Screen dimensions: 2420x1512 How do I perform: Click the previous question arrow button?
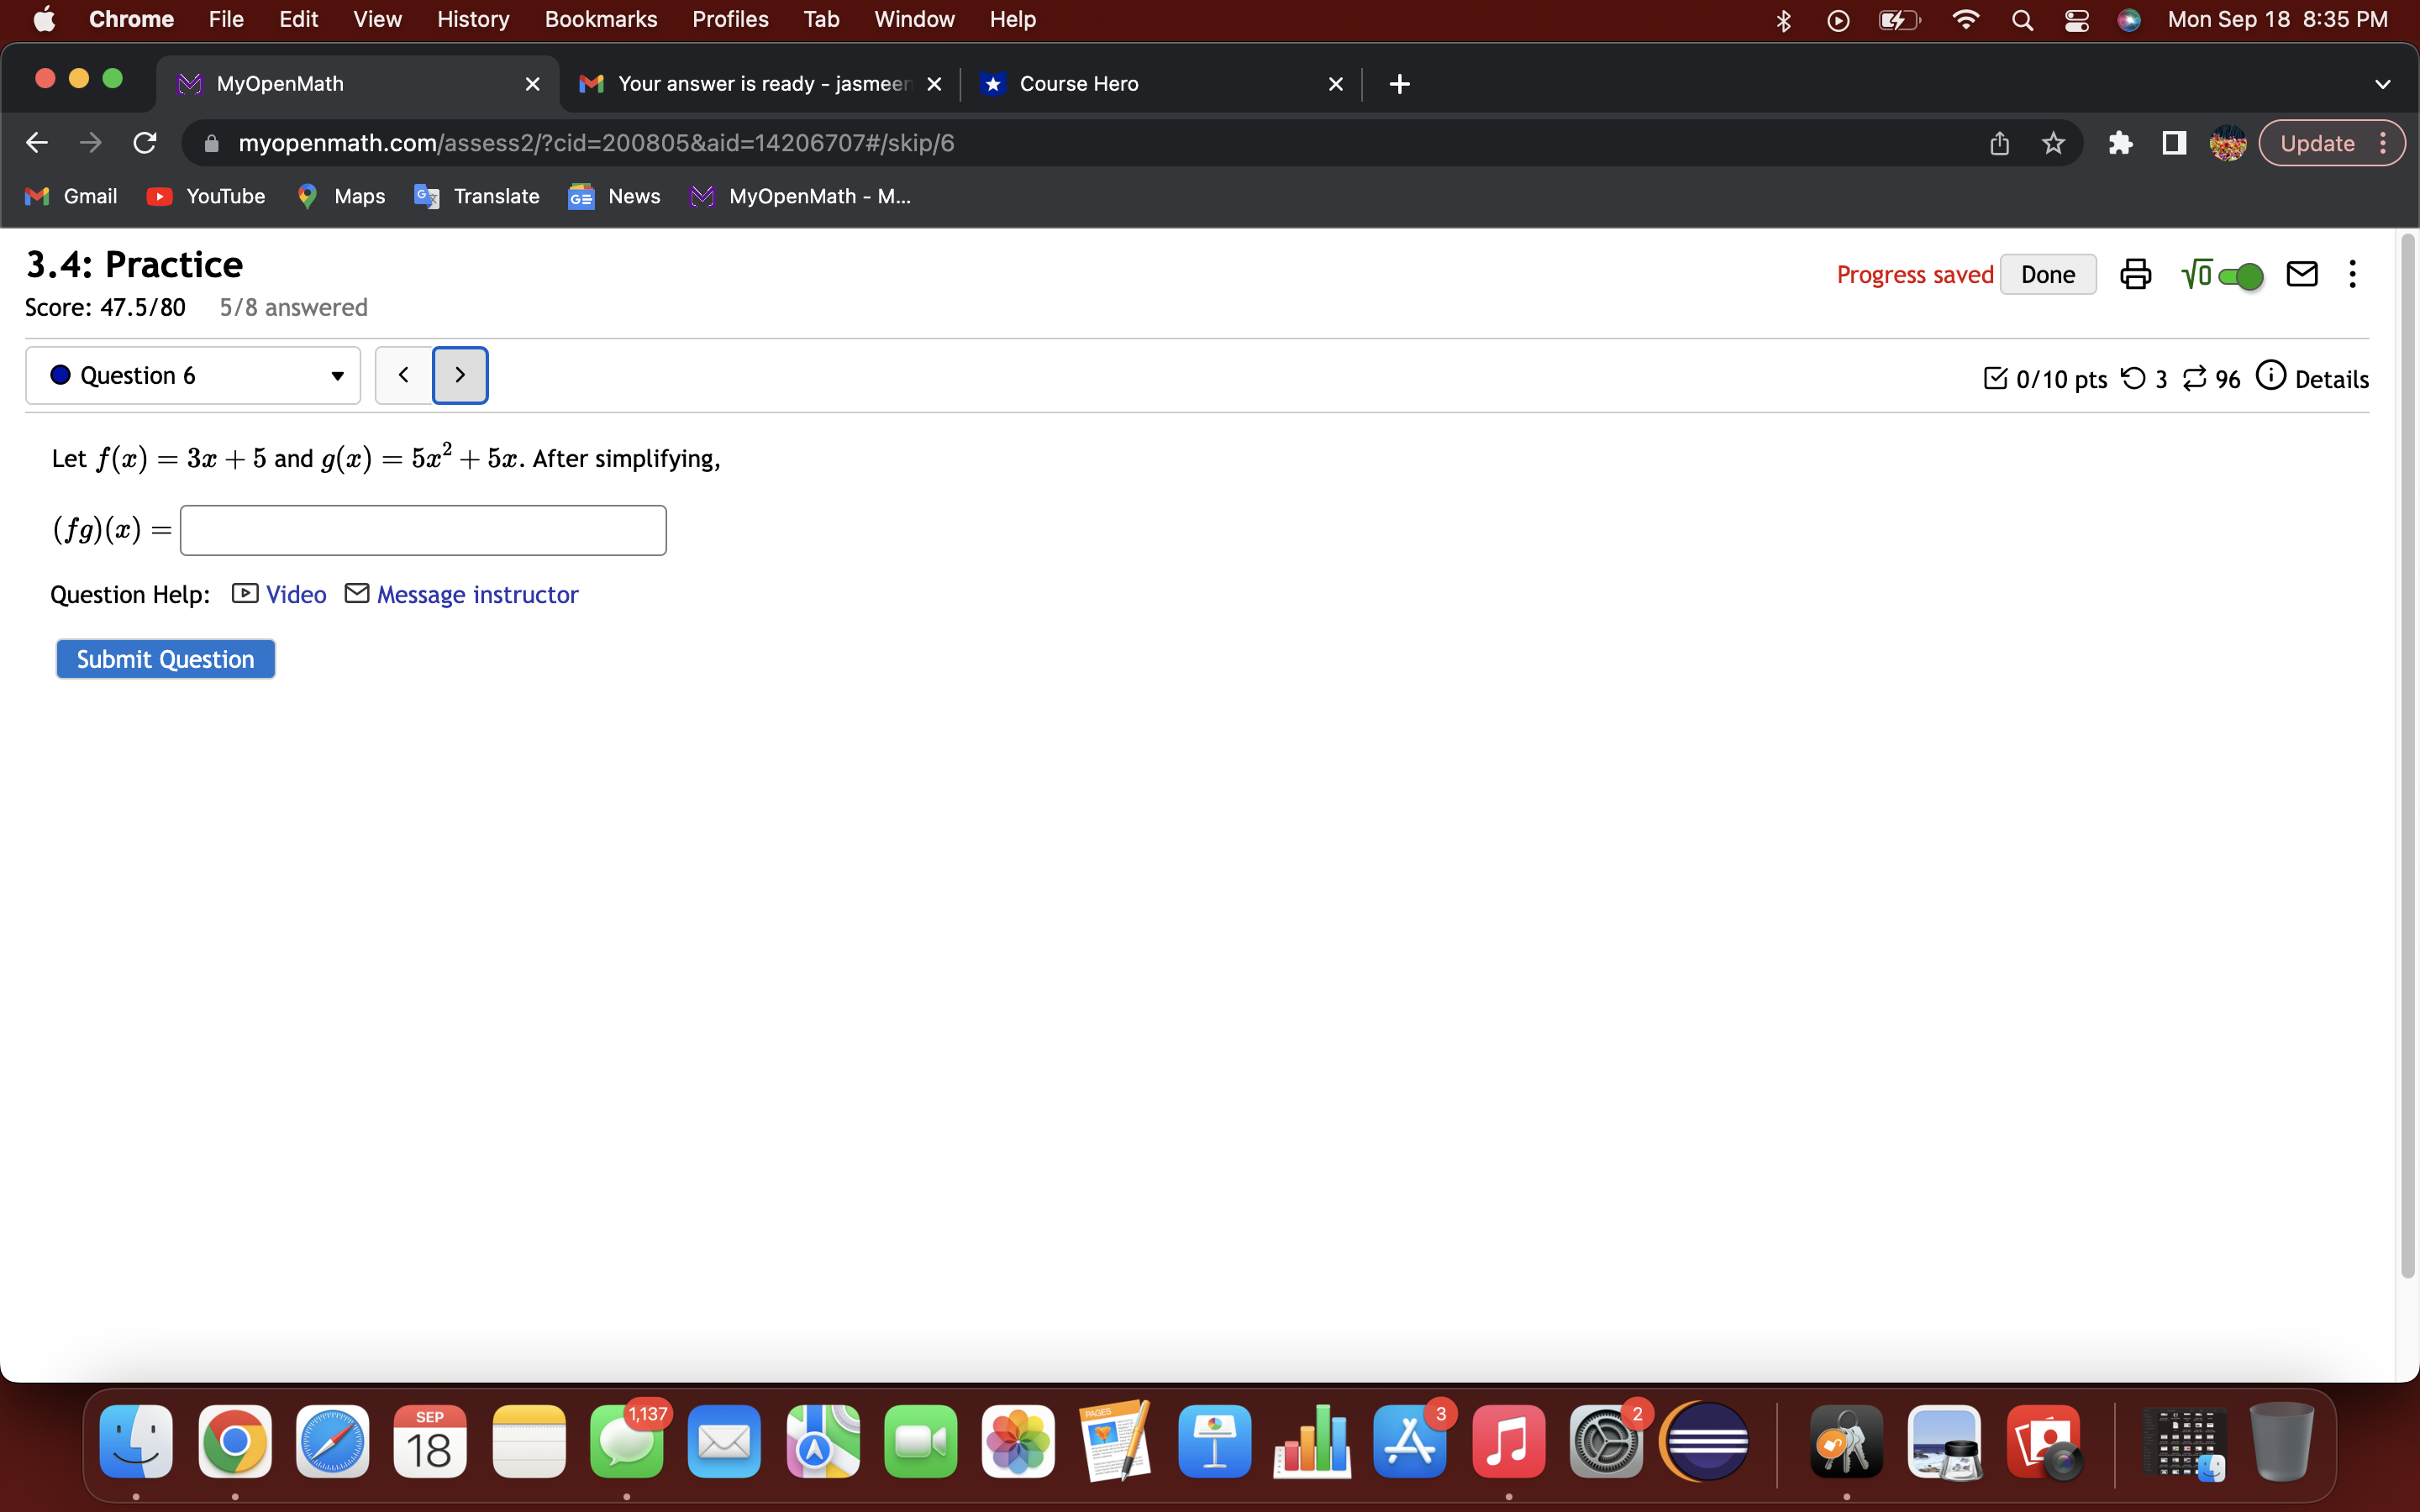[x=404, y=374]
